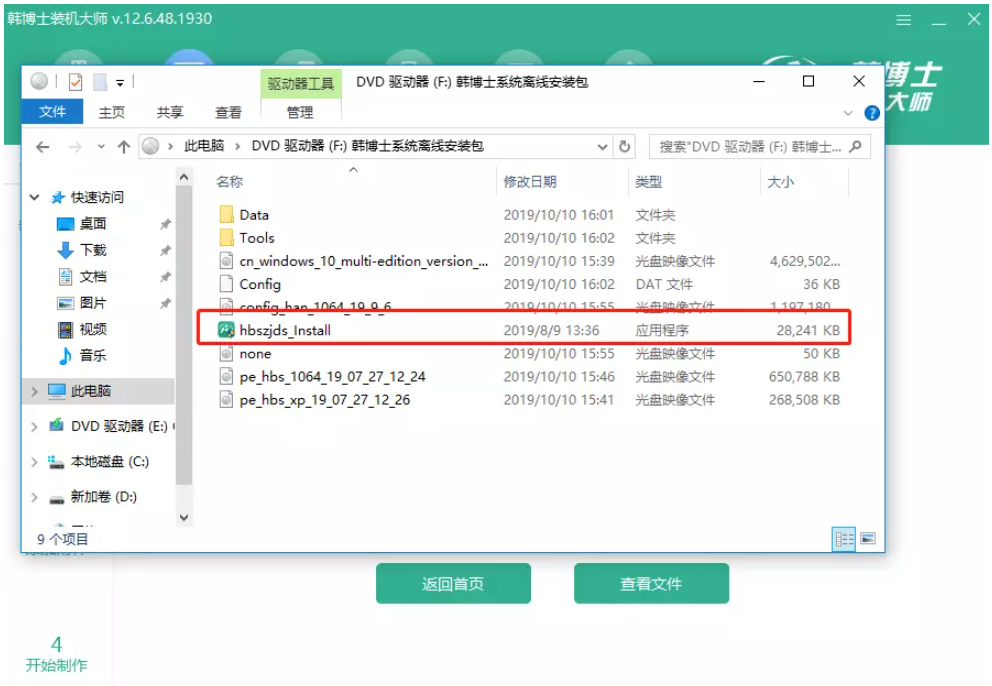Click the 返回首页 button
992x686 pixels.
(453, 583)
